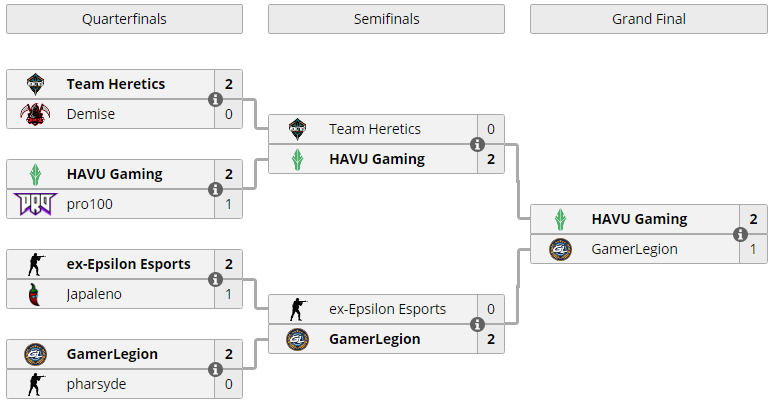Click the Demise team logo
The image size is (773, 403).
[35, 114]
